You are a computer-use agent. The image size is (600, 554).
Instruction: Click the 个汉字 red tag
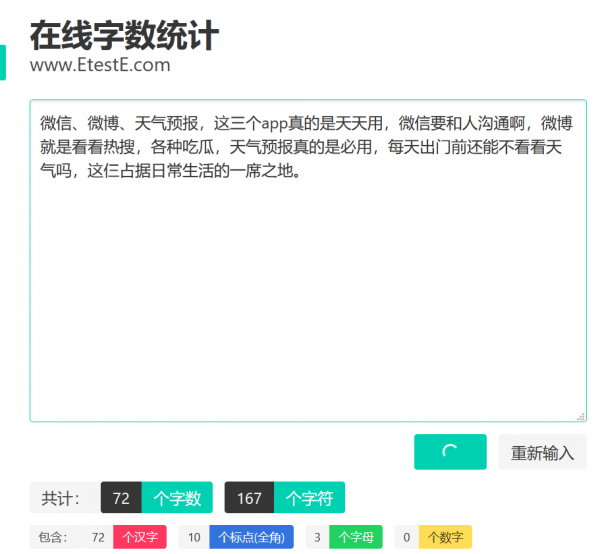tap(140, 537)
